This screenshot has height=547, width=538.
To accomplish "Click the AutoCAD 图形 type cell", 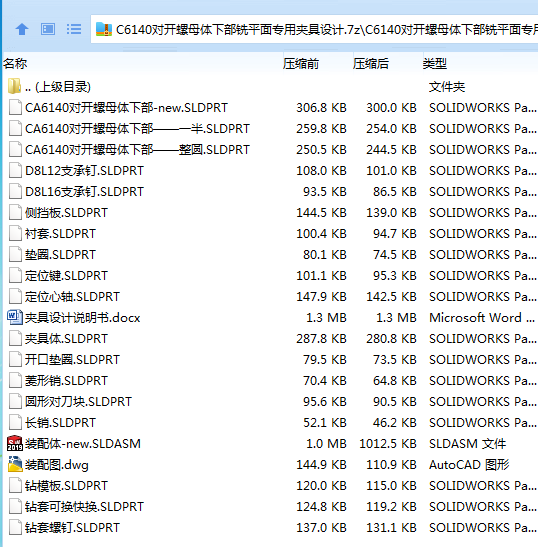I will [469, 465].
